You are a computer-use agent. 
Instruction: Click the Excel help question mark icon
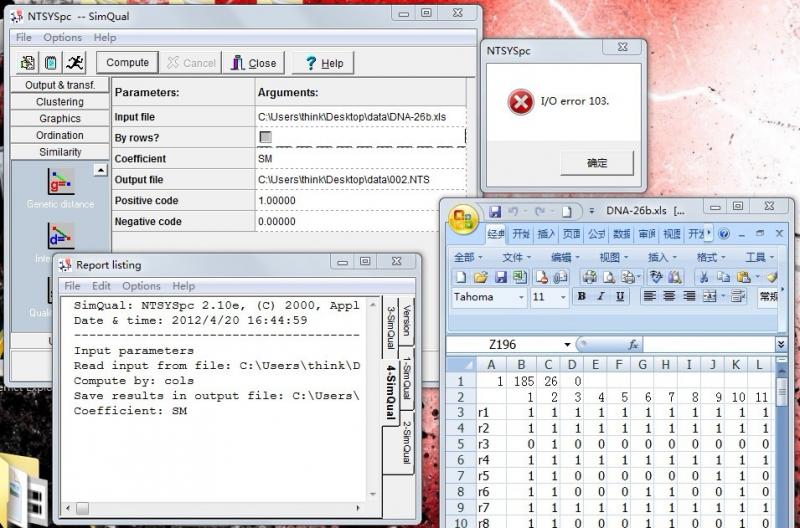[723, 234]
